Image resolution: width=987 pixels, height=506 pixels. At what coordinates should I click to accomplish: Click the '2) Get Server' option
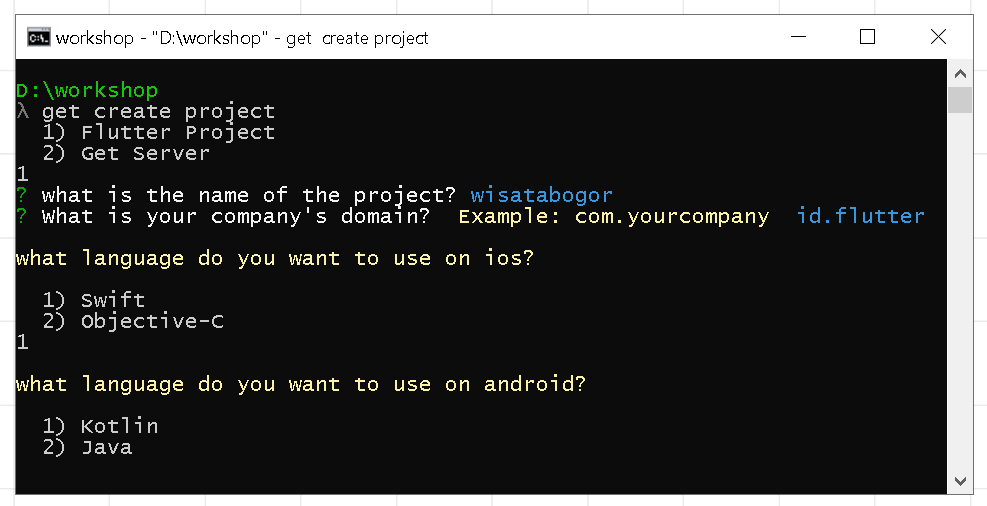tap(126, 154)
